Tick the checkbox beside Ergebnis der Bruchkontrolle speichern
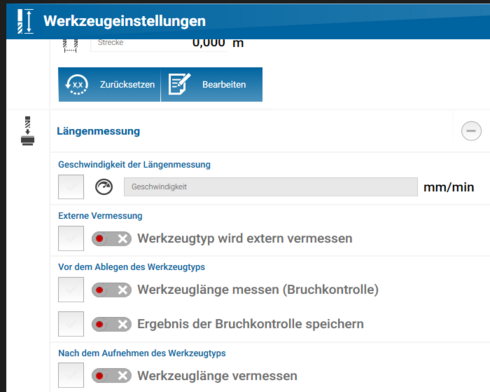 [71, 324]
